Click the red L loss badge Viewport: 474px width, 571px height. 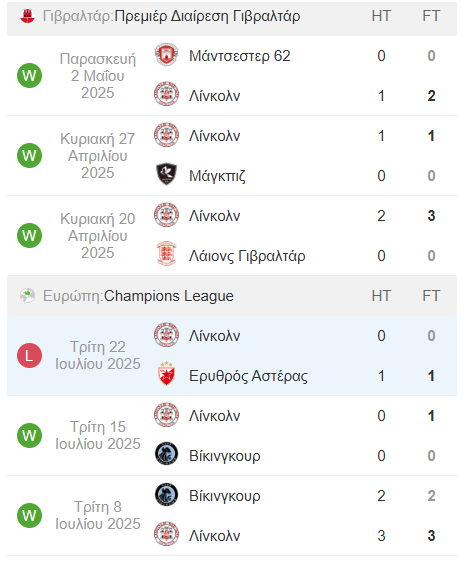(x=29, y=355)
